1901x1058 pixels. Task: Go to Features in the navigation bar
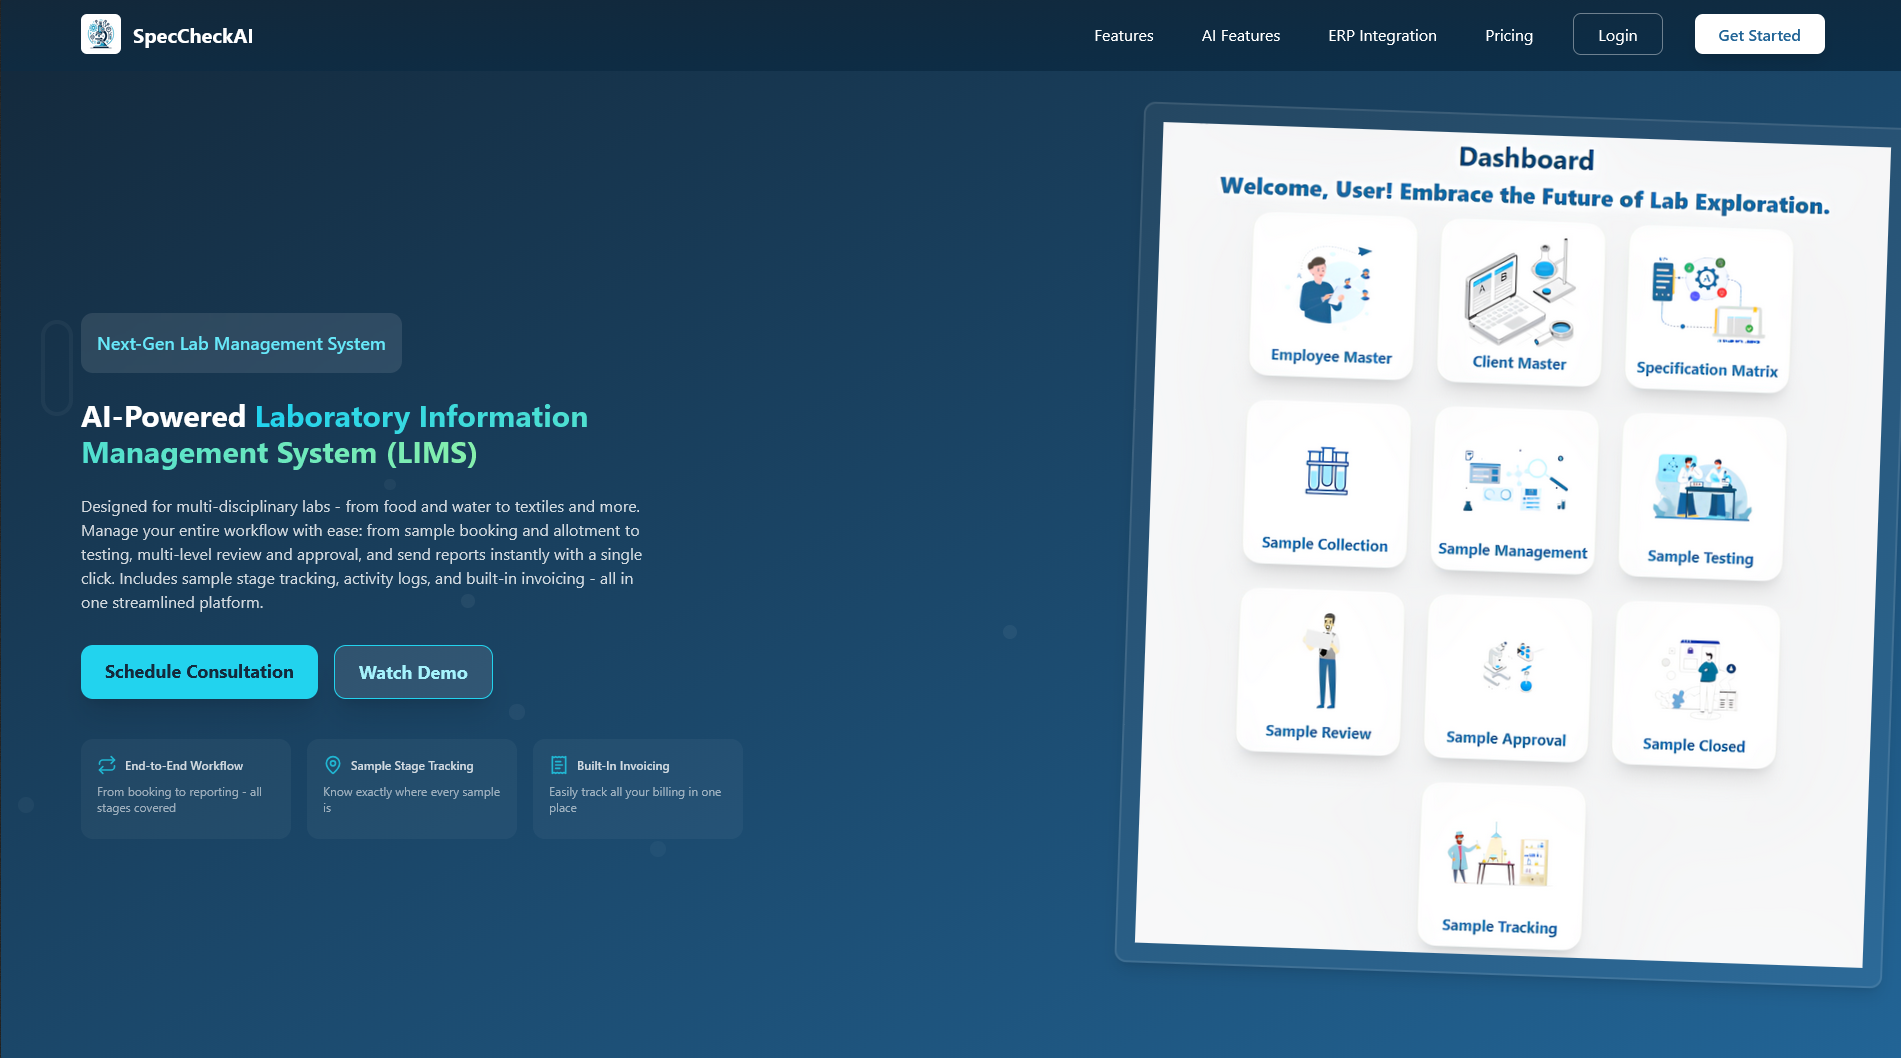coord(1123,36)
